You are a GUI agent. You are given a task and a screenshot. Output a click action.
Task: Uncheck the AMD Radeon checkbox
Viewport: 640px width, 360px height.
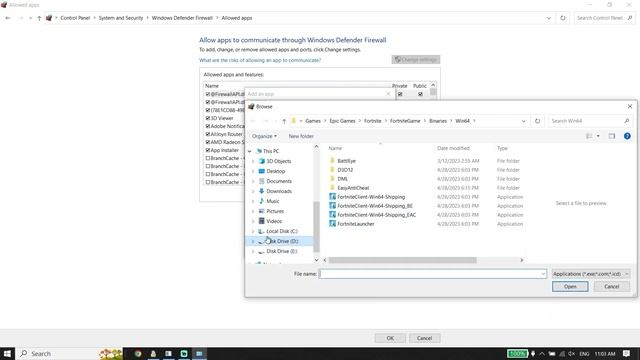(x=208, y=142)
